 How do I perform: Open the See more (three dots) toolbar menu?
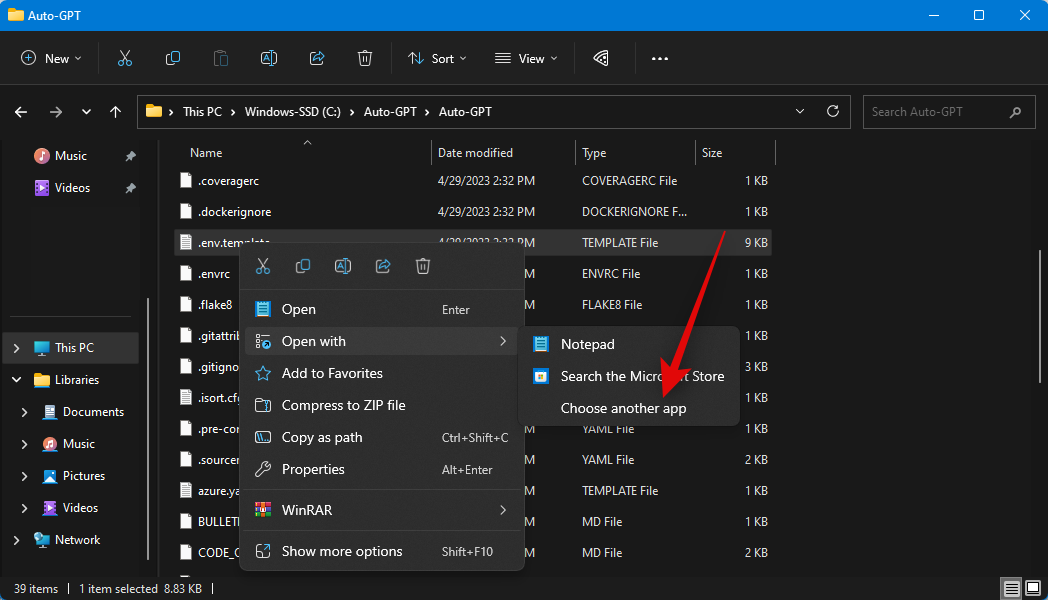coord(660,58)
